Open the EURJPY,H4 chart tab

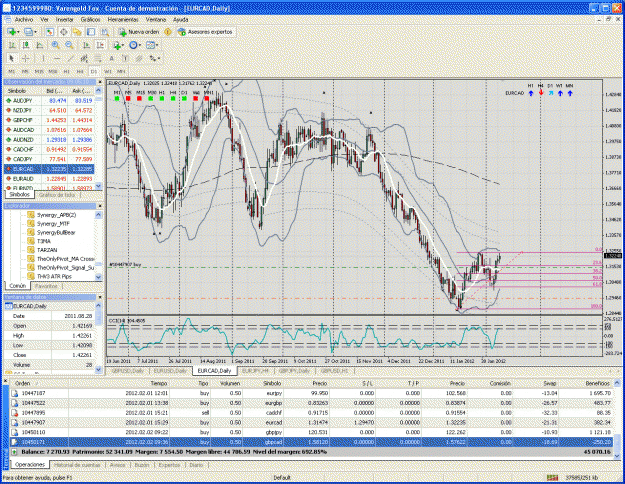[x=255, y=371]
